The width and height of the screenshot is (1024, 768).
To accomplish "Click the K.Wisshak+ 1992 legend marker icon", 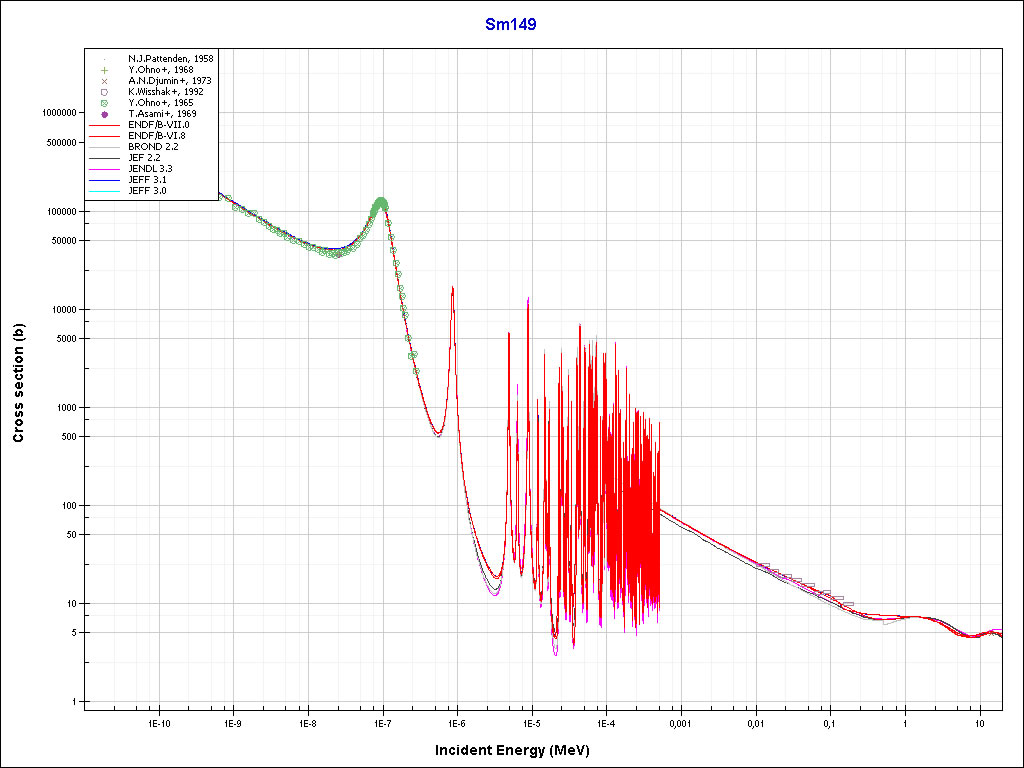I will coord(104,92).
